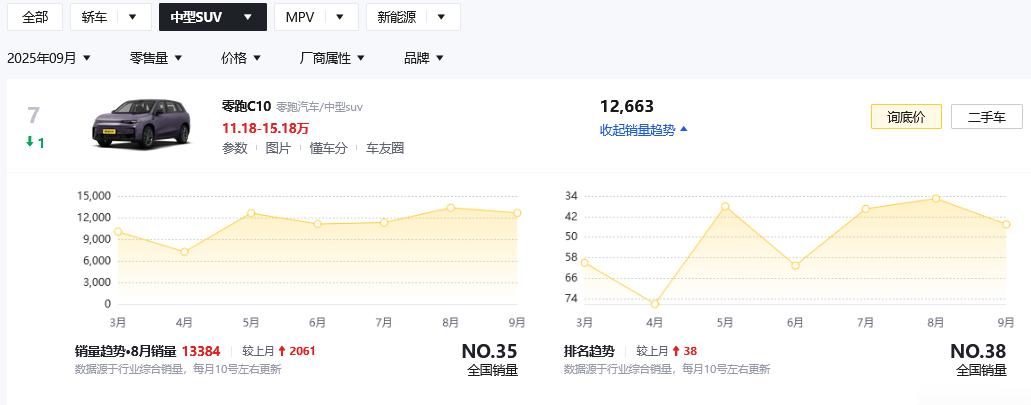Click the 11.18-15.18万 price text

[266, 128]
